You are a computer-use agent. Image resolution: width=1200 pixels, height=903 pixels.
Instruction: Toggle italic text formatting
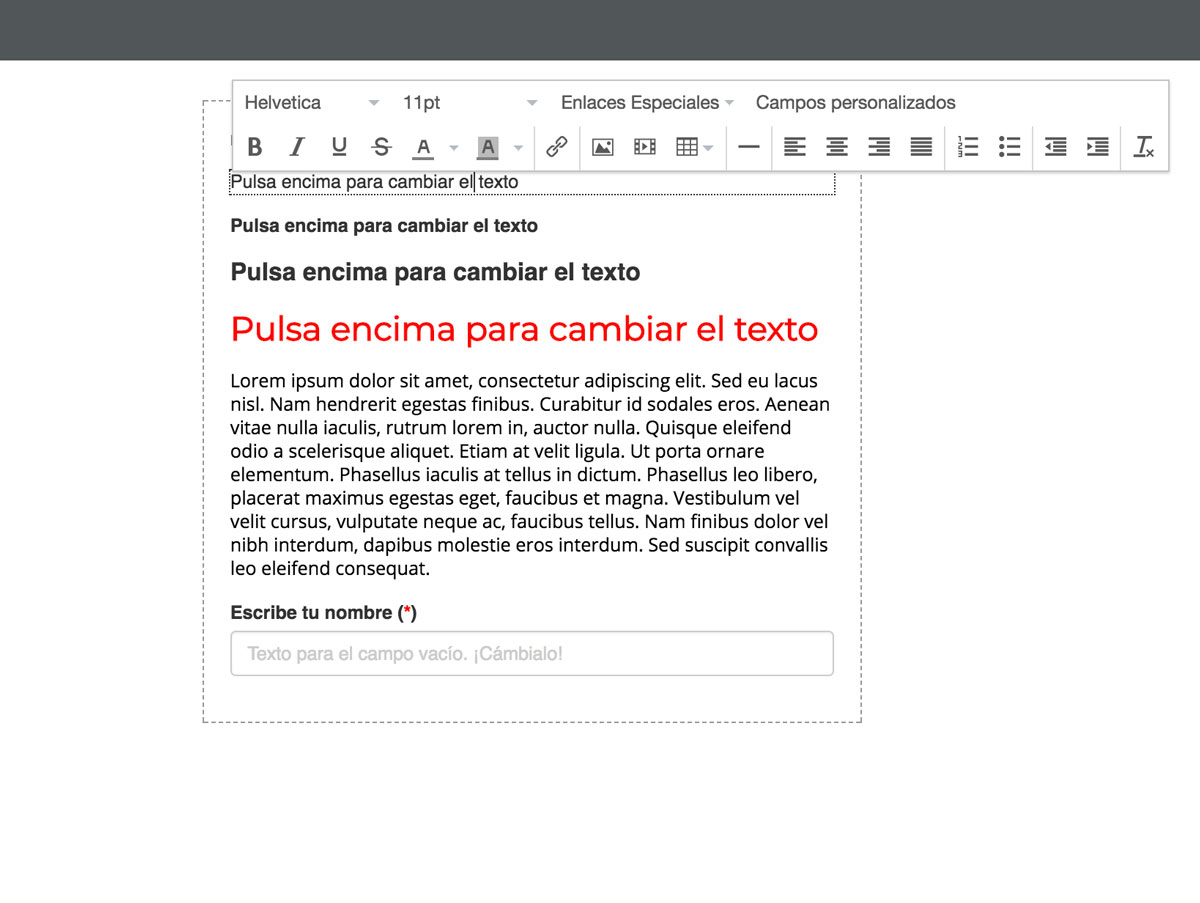point(297,147)
